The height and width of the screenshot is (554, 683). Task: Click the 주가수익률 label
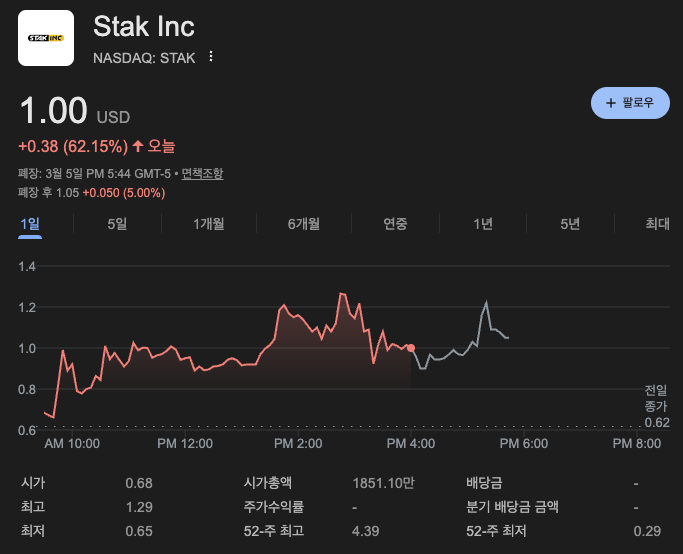point(274,507)
